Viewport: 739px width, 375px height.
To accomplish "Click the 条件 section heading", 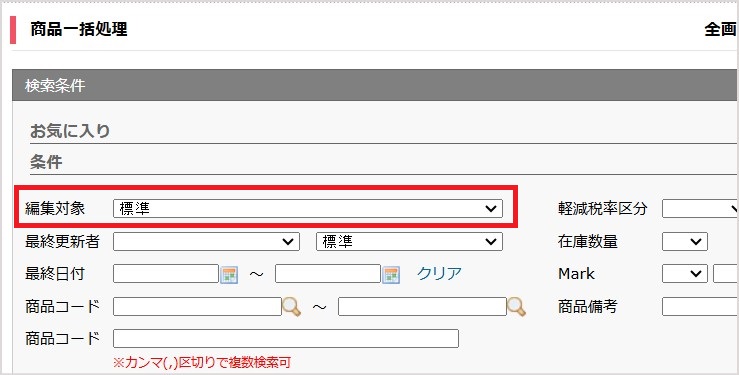I will point(46,162).
